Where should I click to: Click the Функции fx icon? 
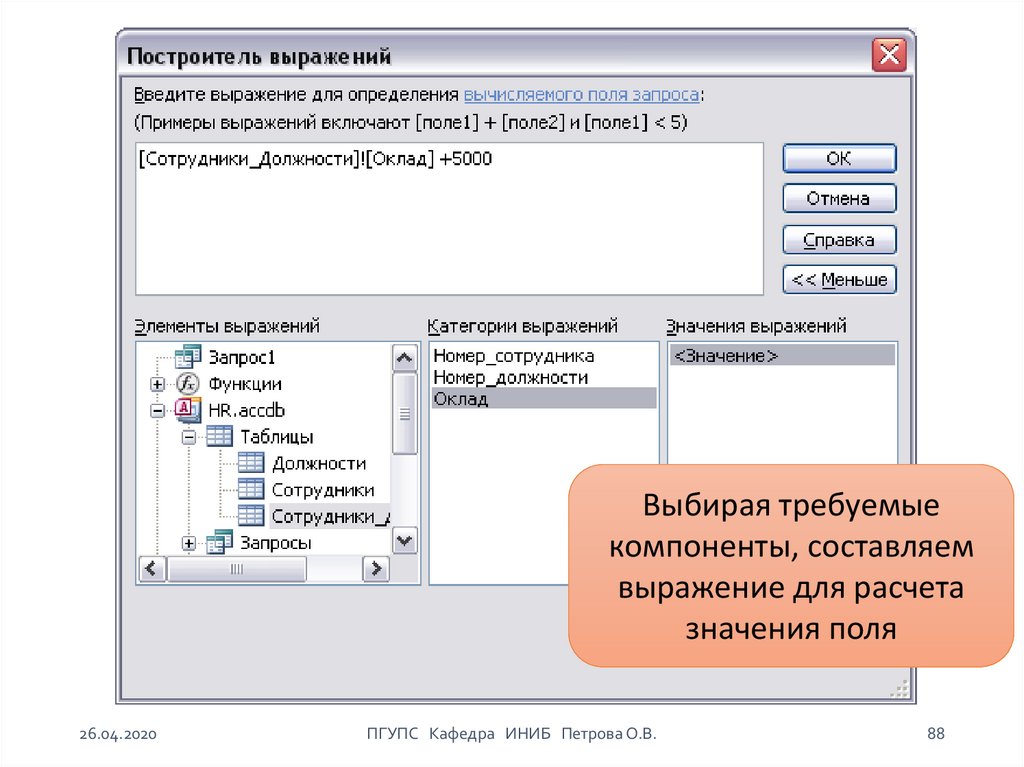coord(188,384)
